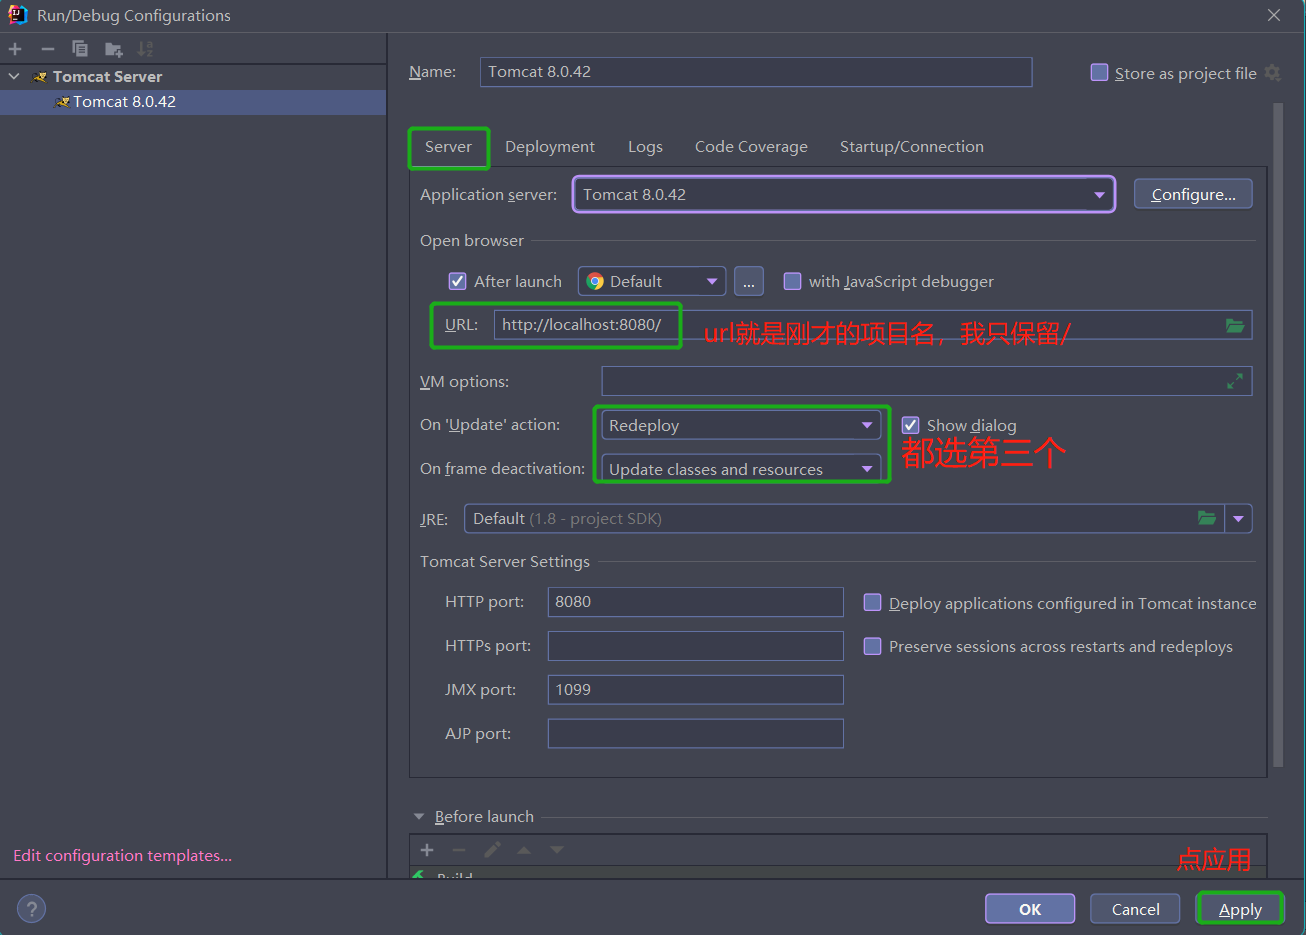The height and width of the screenshot is (935, 1306).
Task: Browse for JRE with folder icon
Action: pos(1207,518)
